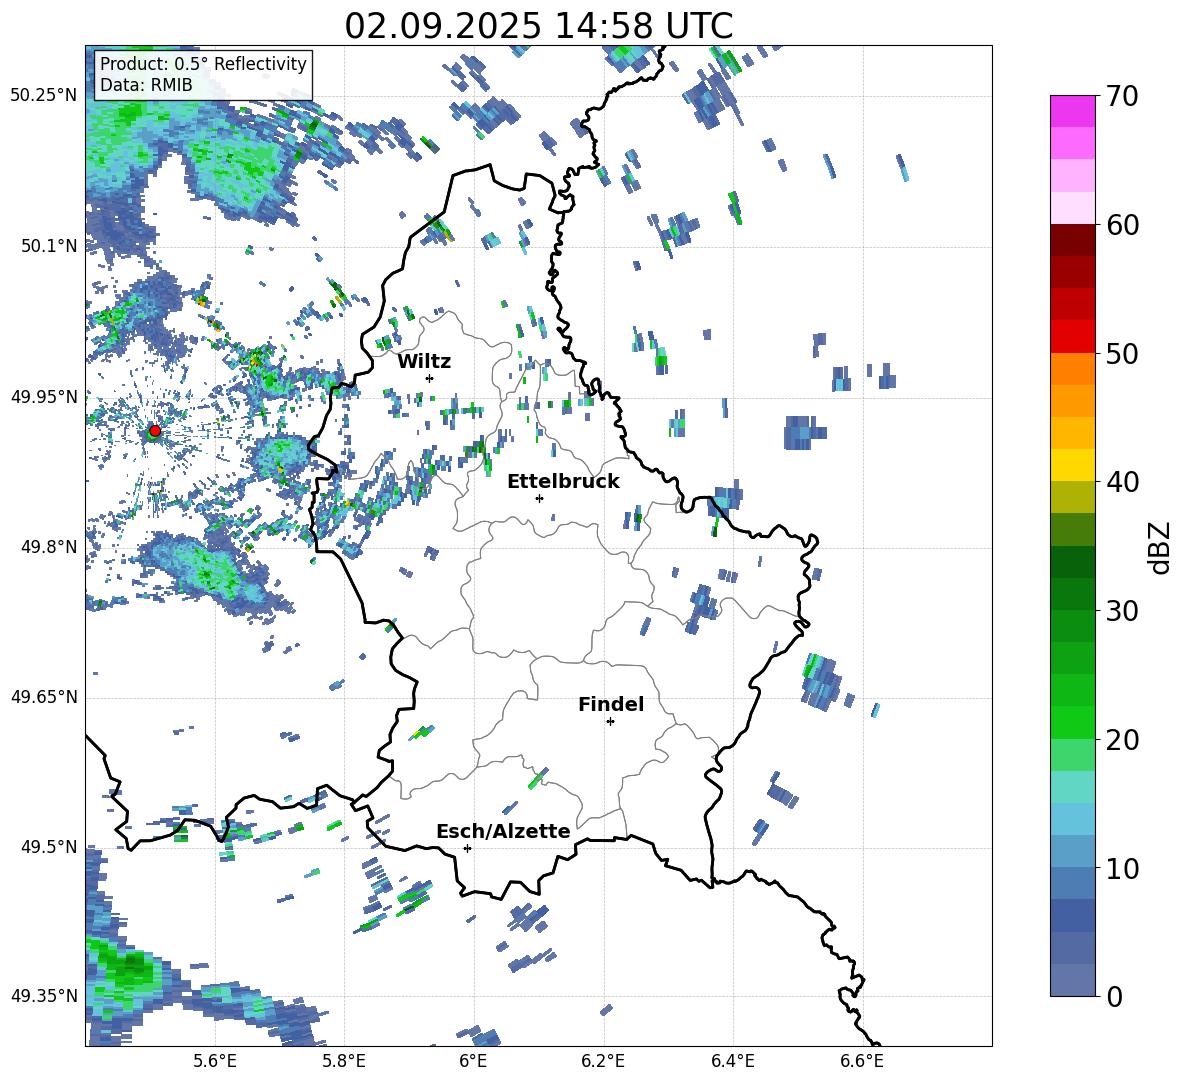
Task: Click the Data: RMIB text
Action: coord(146,85)
